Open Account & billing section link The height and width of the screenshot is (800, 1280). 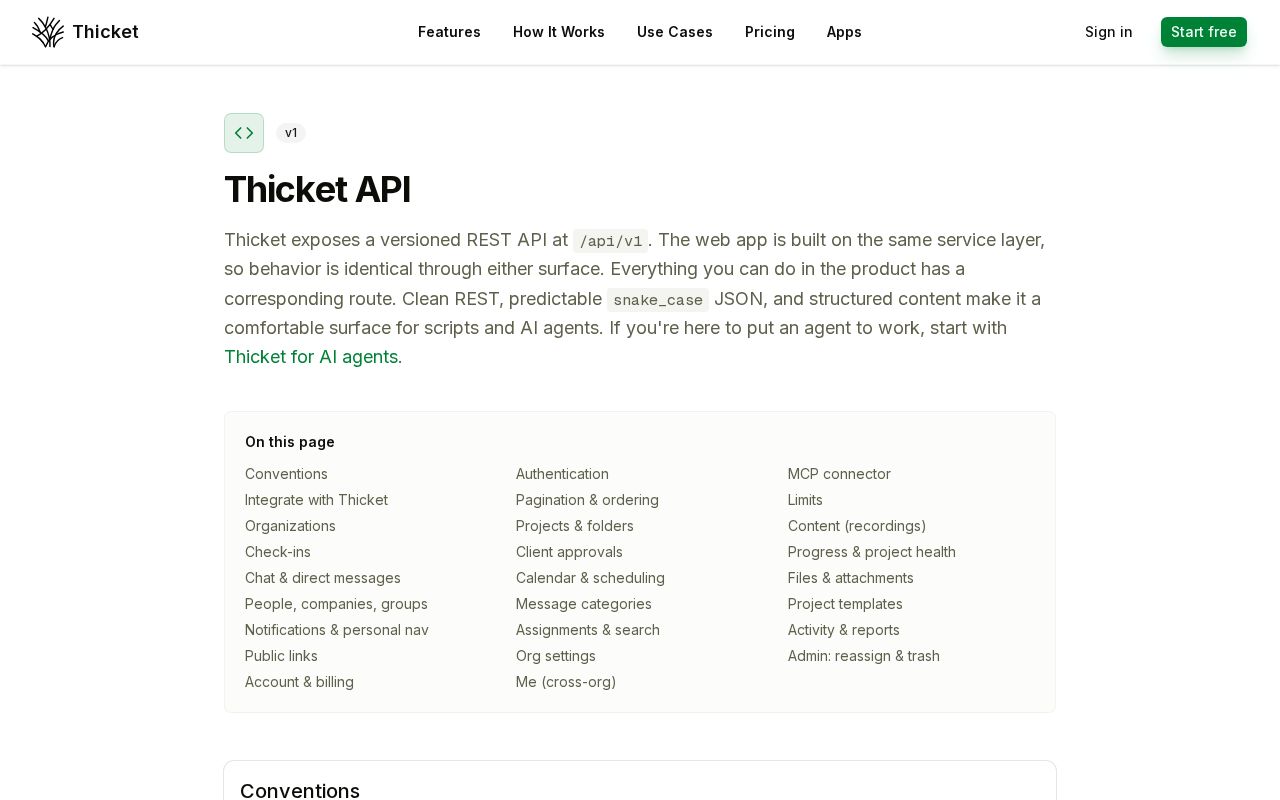pos(299,682)
